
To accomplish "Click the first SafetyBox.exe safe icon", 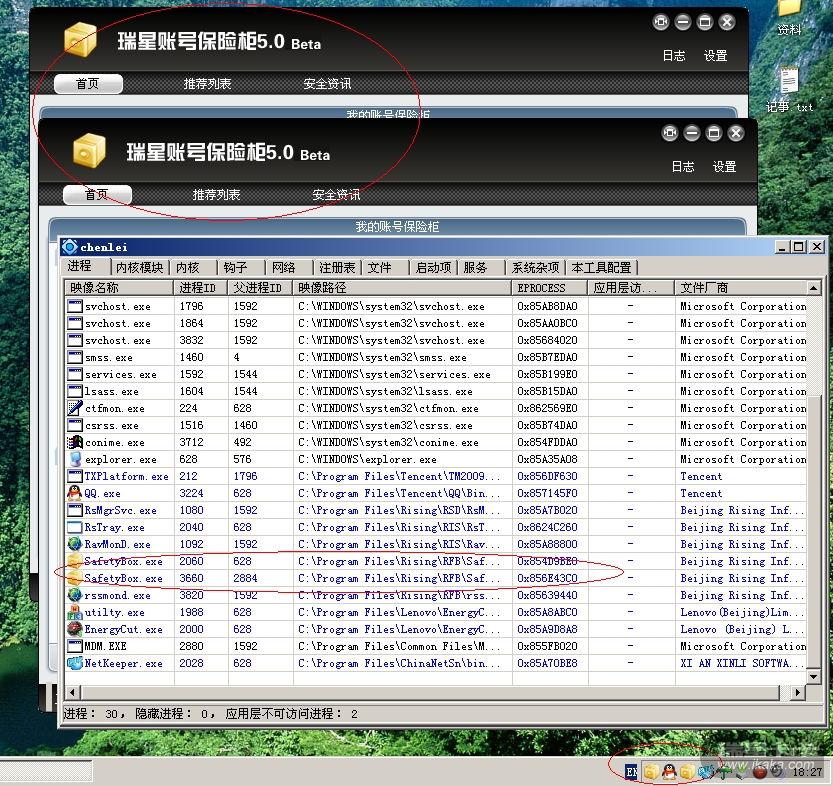I will pos(75,561).
